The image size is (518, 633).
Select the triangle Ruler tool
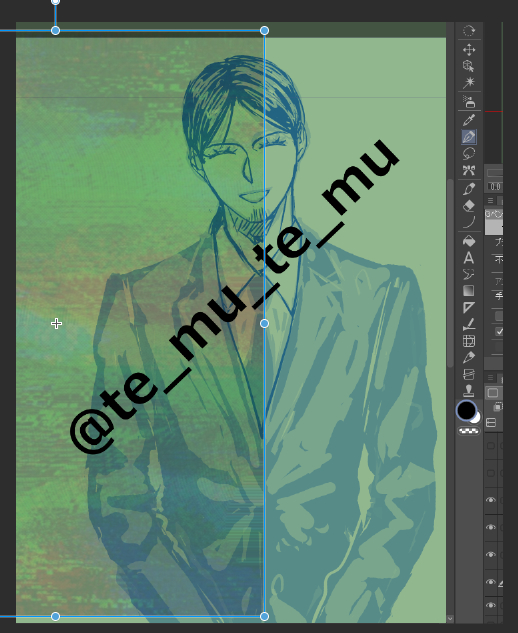coord(469,308)
